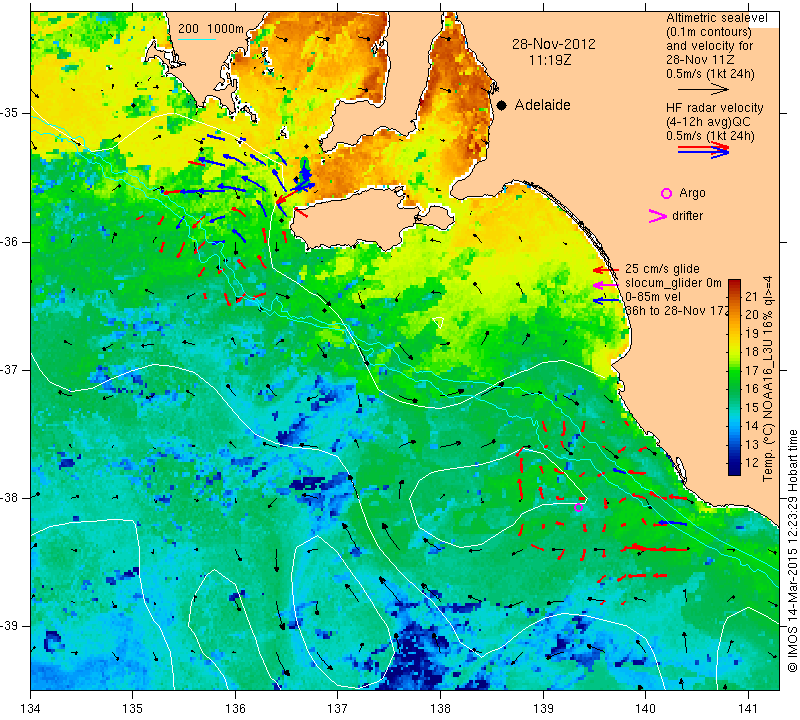
Task: Click the 'Argo' legend label
Action: click(692, 193)
